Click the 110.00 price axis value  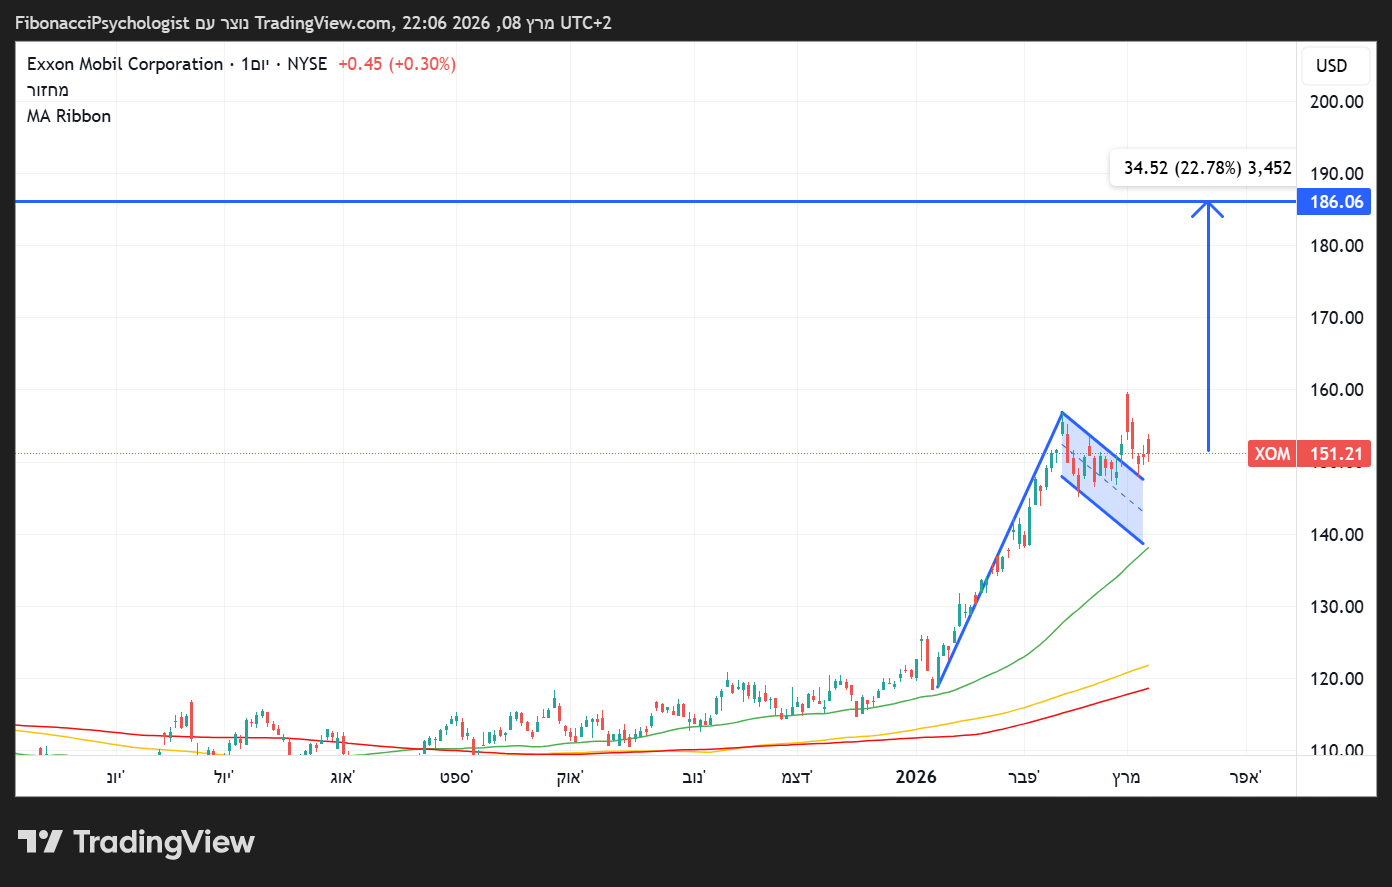coord(1337,750)
